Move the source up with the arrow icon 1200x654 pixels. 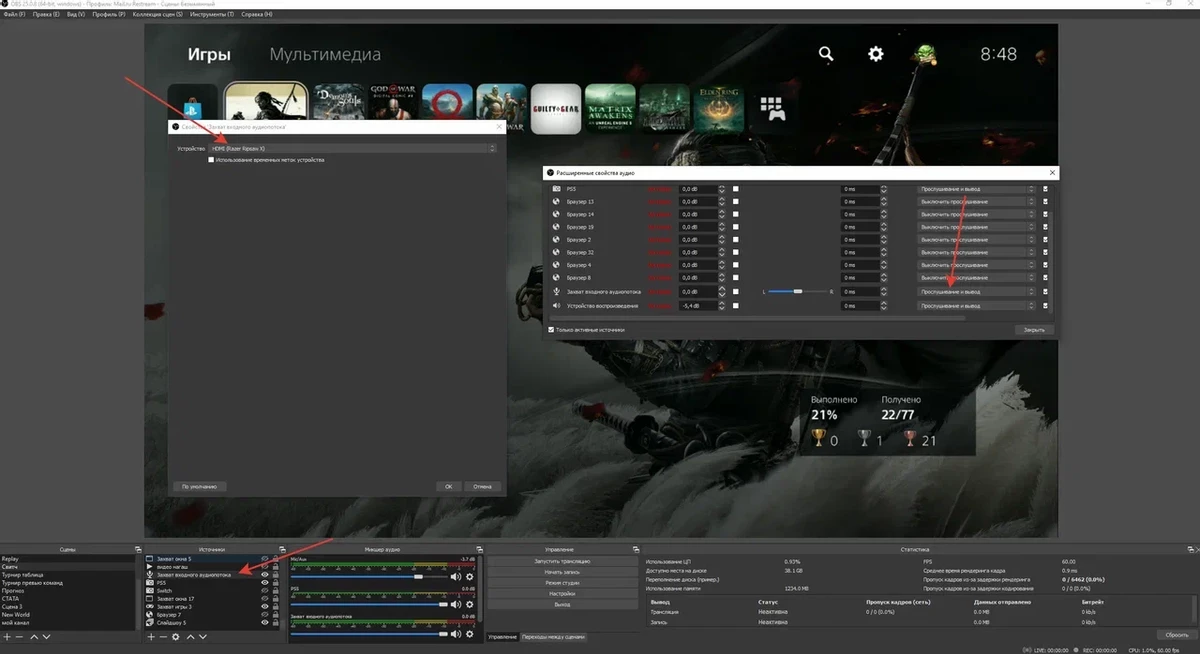pos(190,637)
